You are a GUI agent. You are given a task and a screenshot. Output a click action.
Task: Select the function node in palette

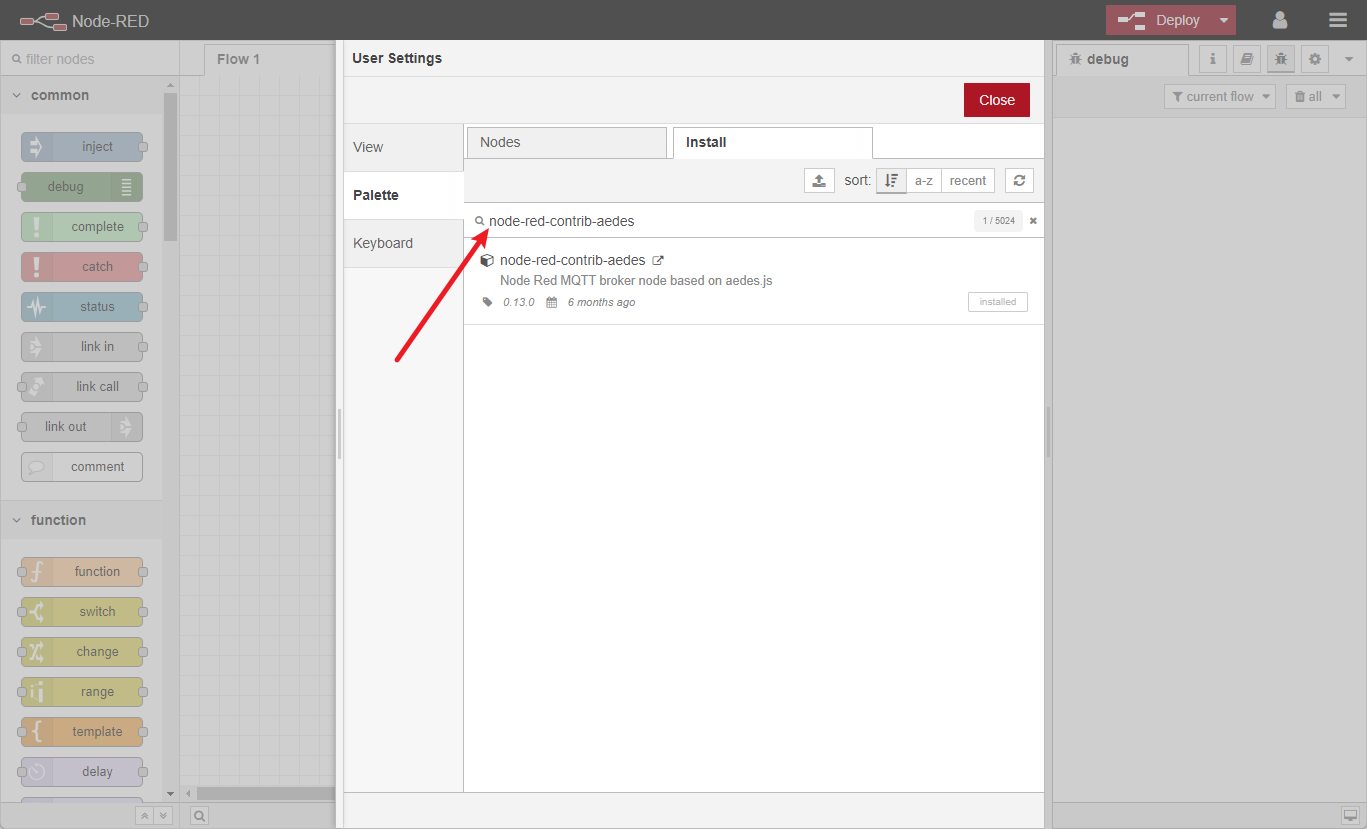coord(82,572)
